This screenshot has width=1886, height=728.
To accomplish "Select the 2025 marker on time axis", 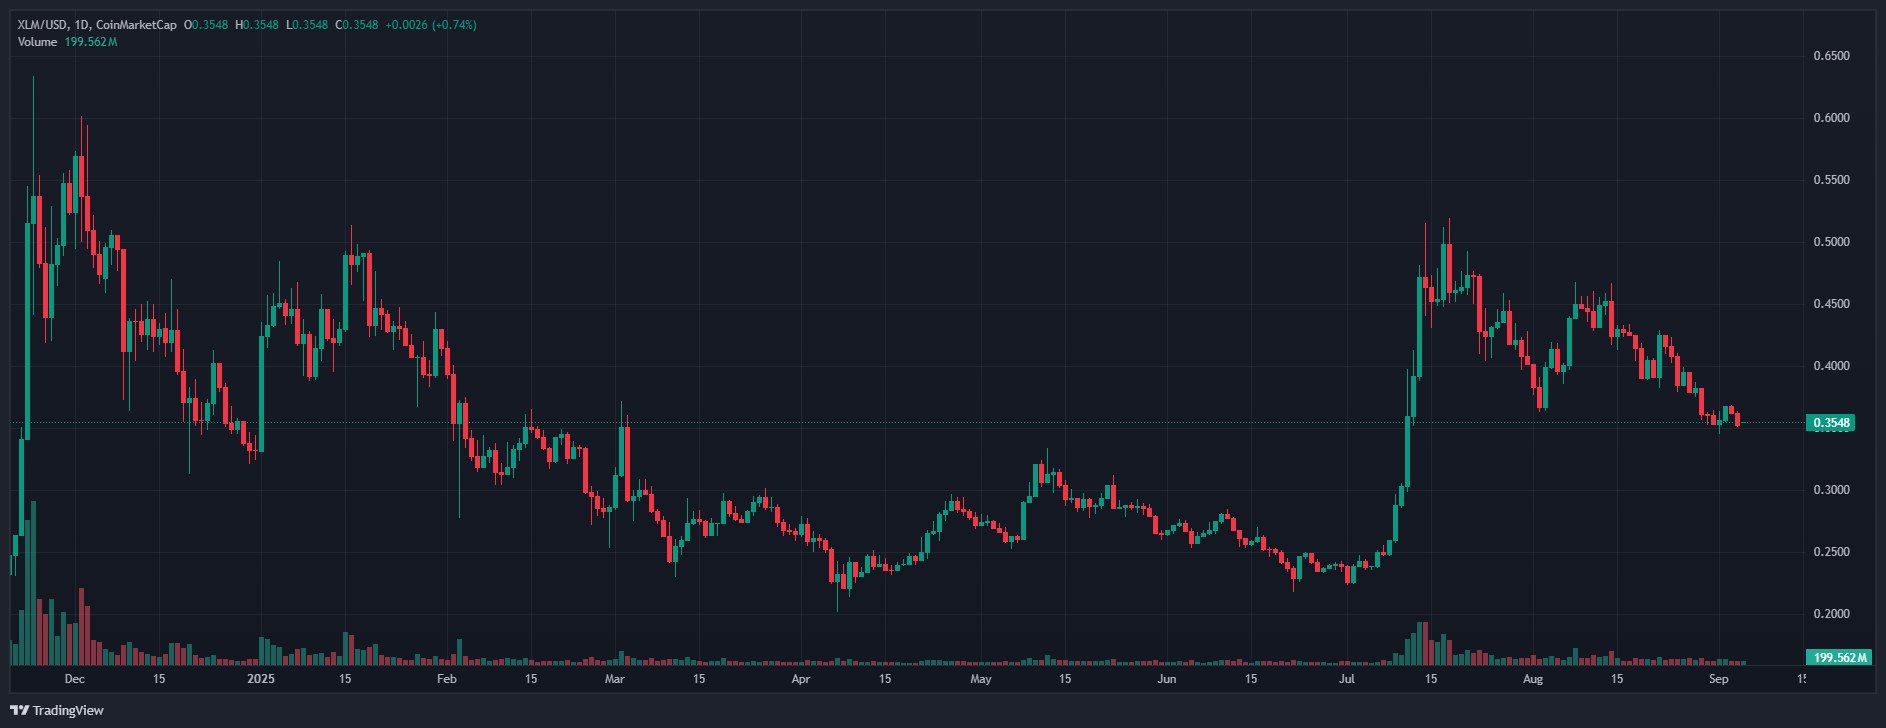I will click(261, 679).
